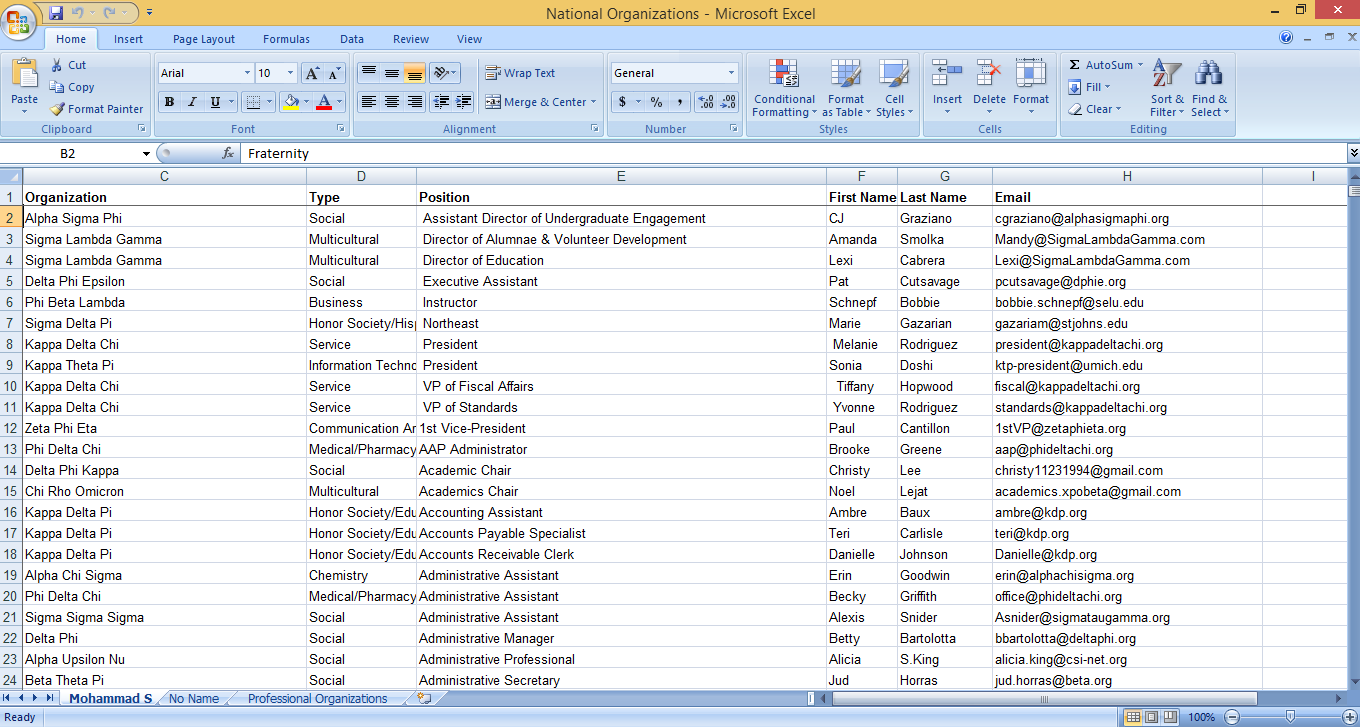Click the zoom slider handle
Viewport: 1360px width, 727px height.
pyautogui.click(x=1290, y=717)
